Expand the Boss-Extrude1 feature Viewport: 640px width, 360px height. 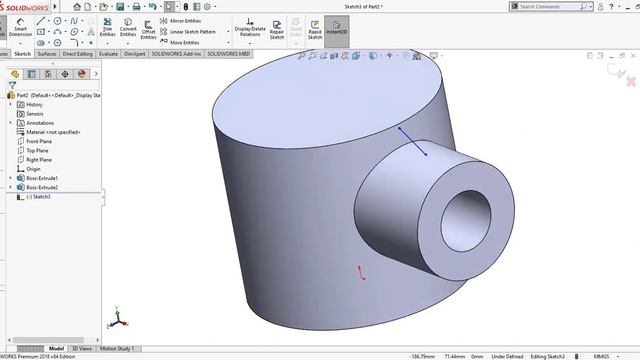point(11,178)
